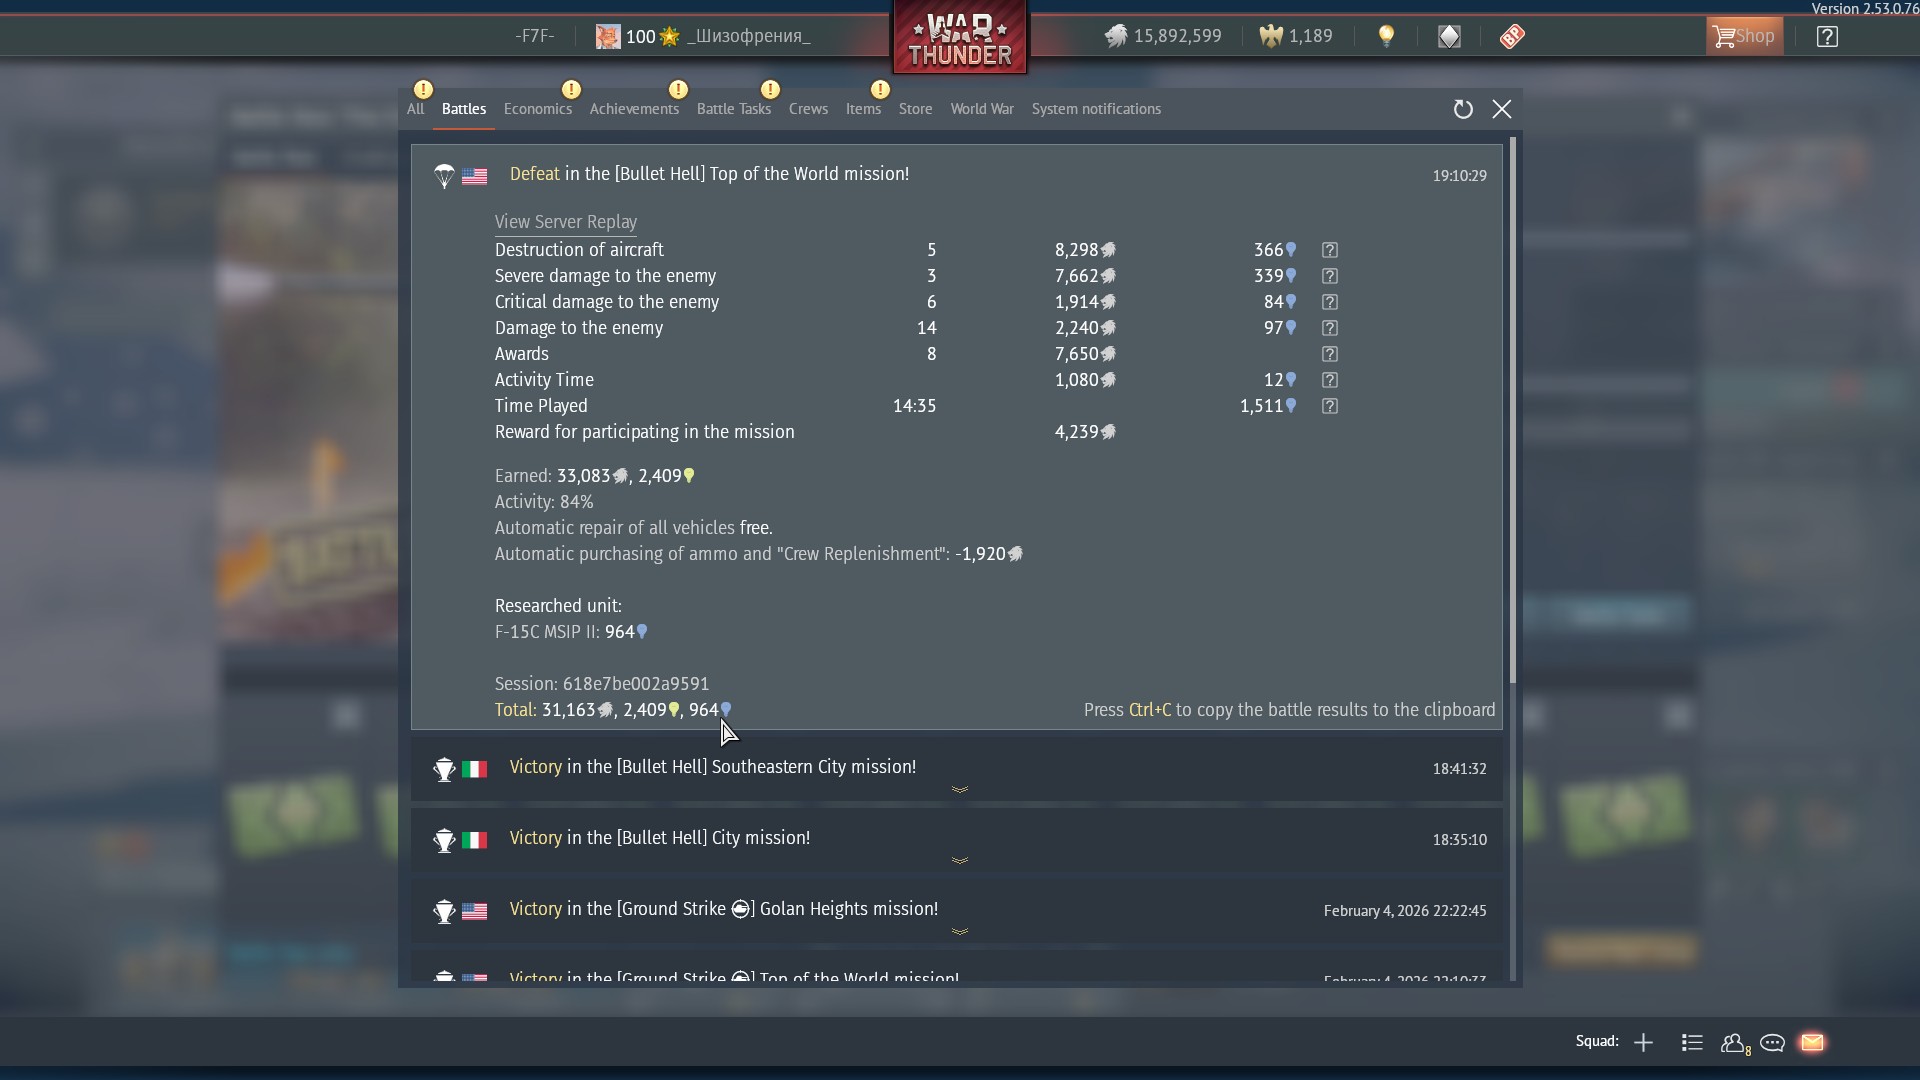Image resolution: width=1920 pixels, height=1080 pixels.
Task: Open the squad contacts icon
Action: (1735, 1043)
